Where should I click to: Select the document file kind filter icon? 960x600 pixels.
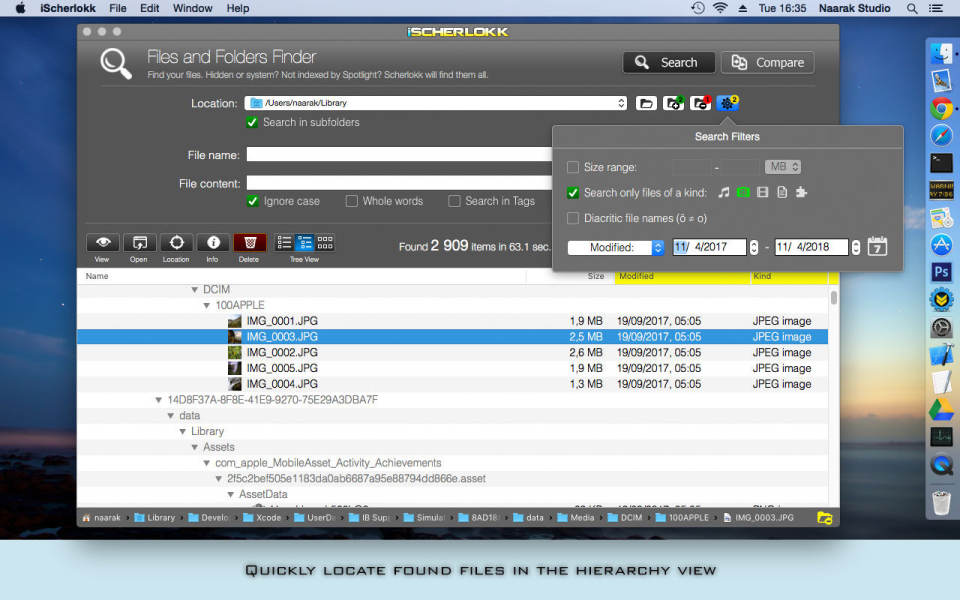(782, 193)
